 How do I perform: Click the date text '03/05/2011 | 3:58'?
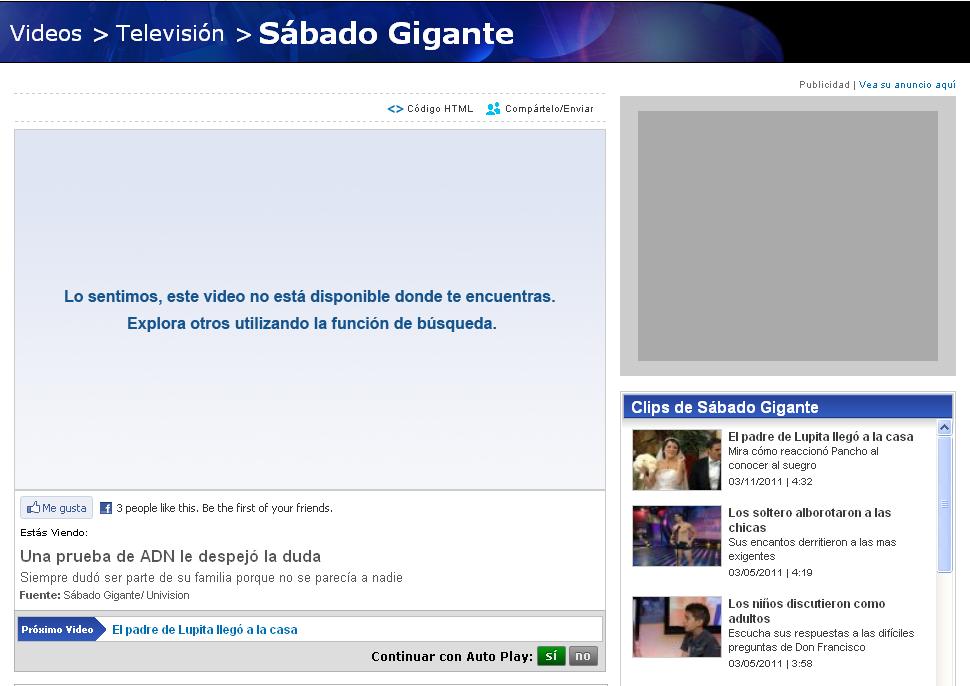click(x=770, y=664)
